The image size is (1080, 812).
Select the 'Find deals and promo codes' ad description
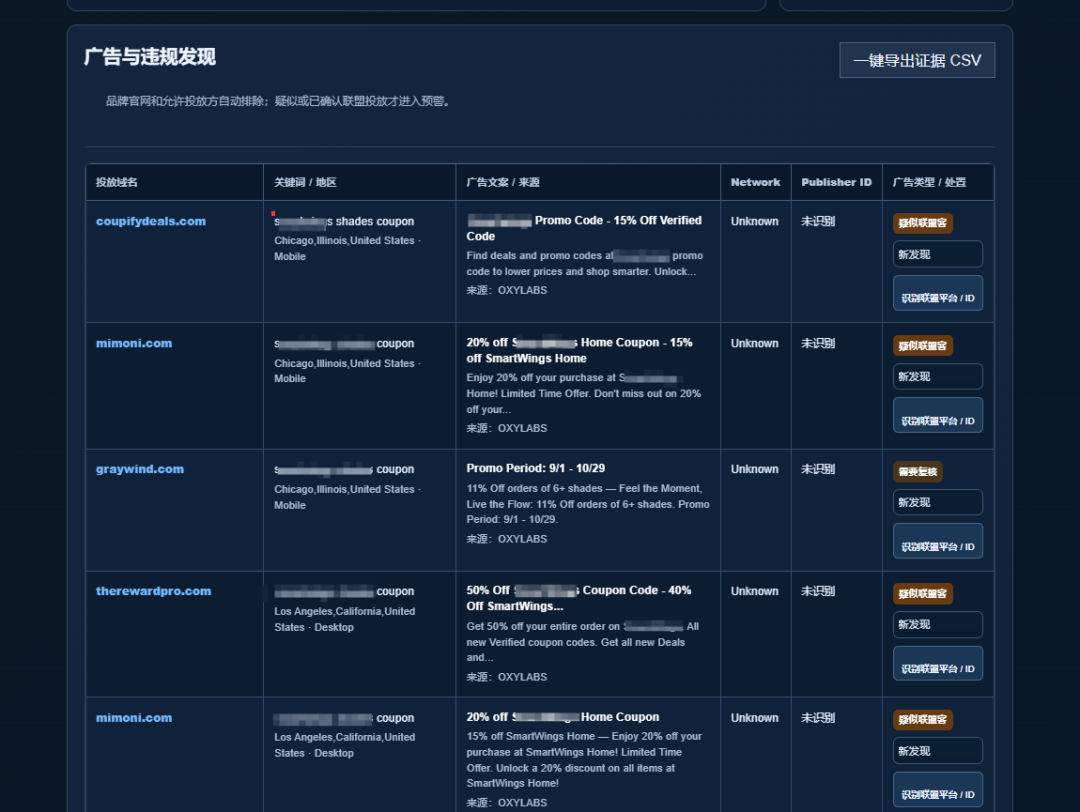pyautogui.click(x=585, y=263)
